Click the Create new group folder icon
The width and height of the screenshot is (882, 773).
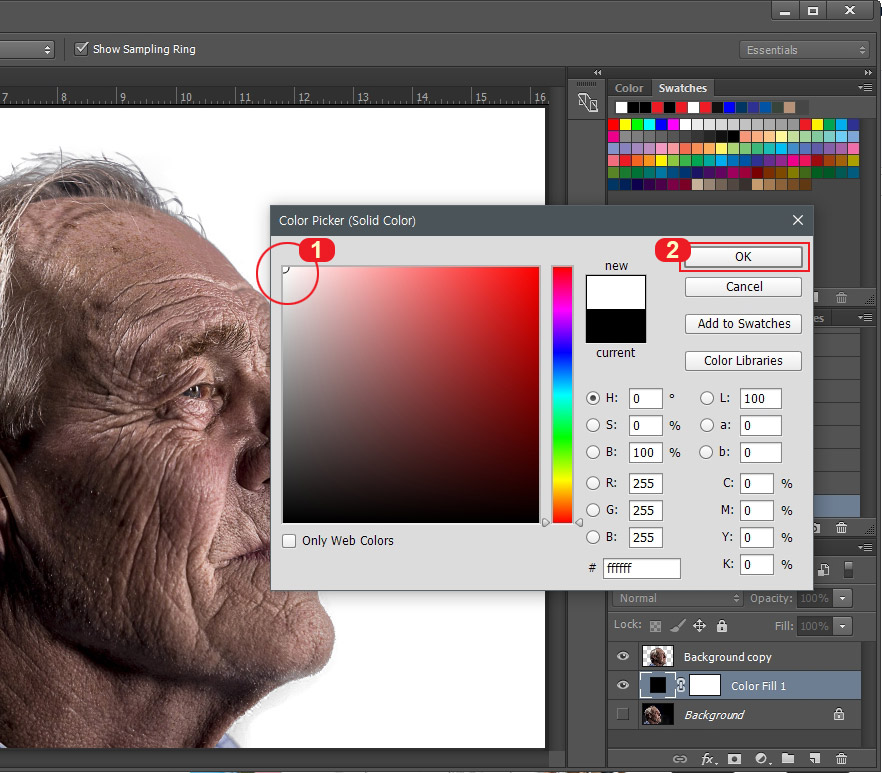coord(788,758)
